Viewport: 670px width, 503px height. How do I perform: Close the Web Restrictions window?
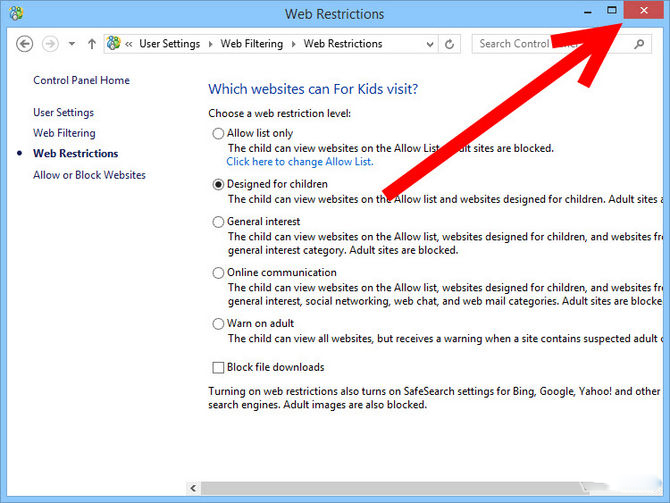coord(644,10)
